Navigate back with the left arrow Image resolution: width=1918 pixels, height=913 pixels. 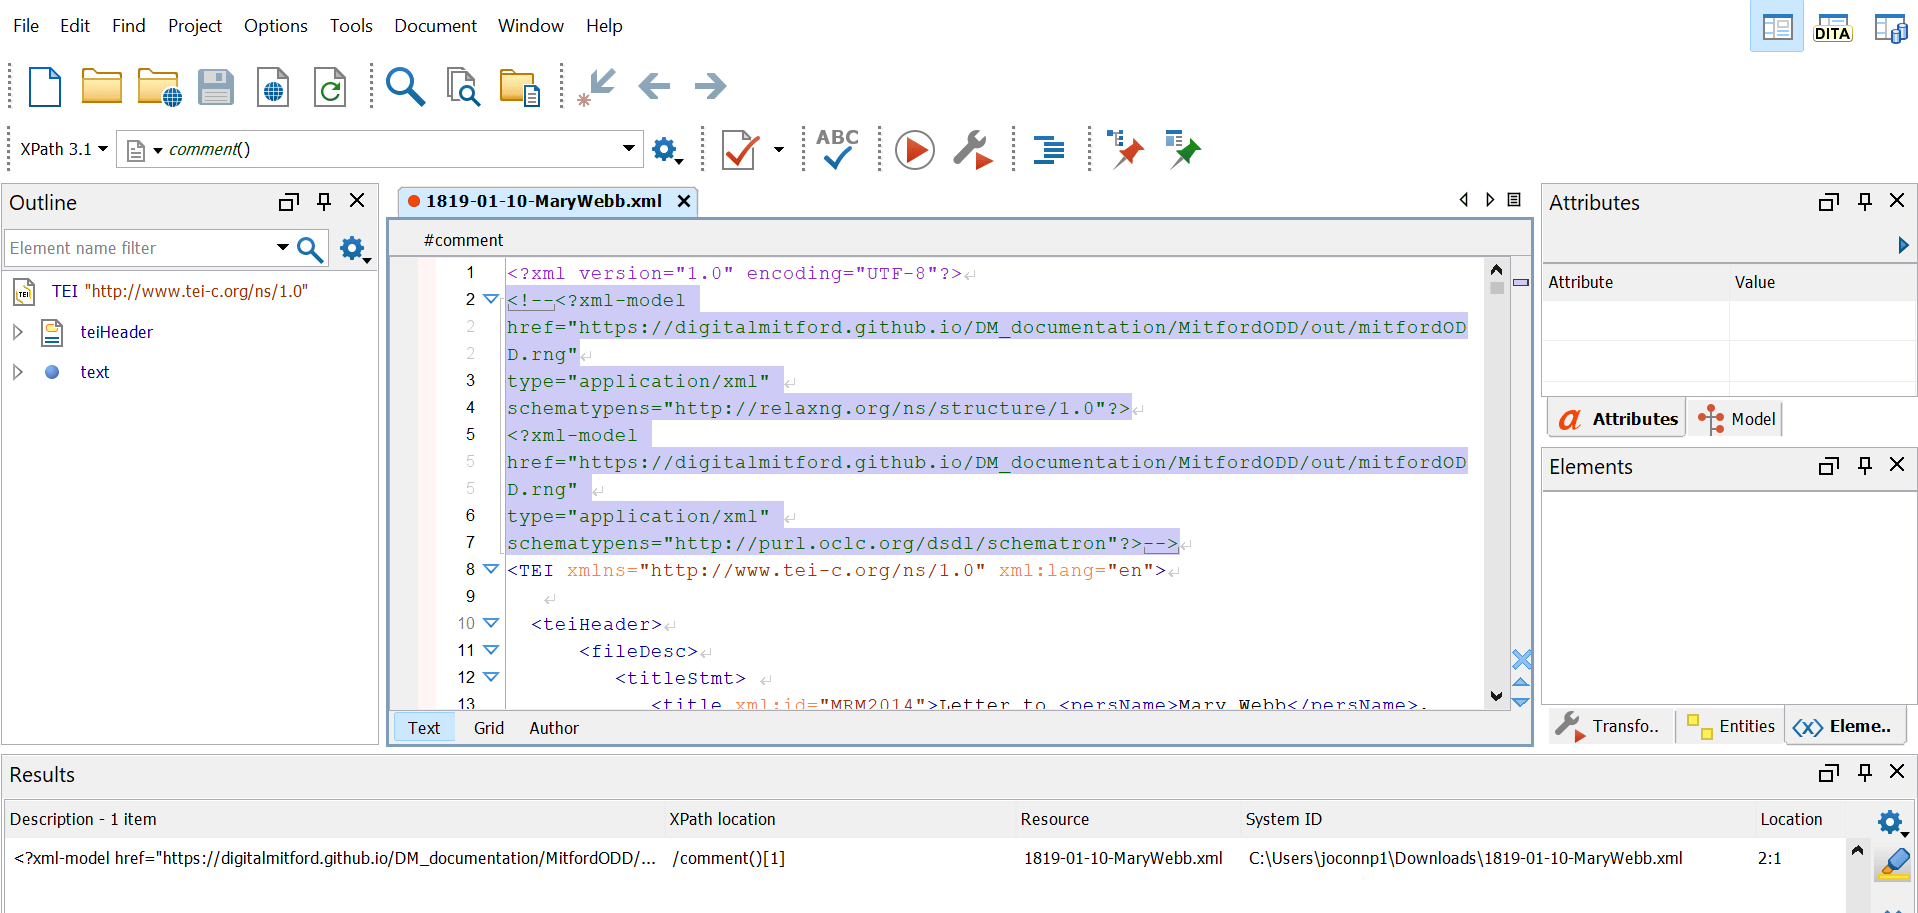[x=654, y=86]
